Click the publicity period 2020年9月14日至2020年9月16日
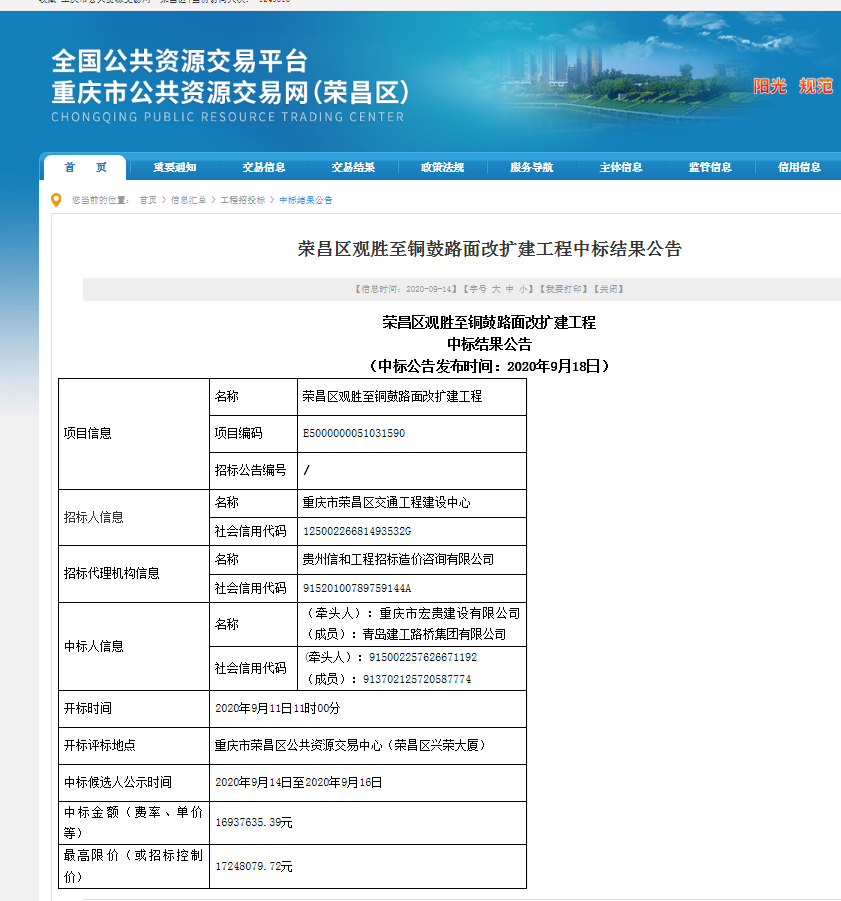The height and width of the screenshot is (901, 841). pos(299,783)
